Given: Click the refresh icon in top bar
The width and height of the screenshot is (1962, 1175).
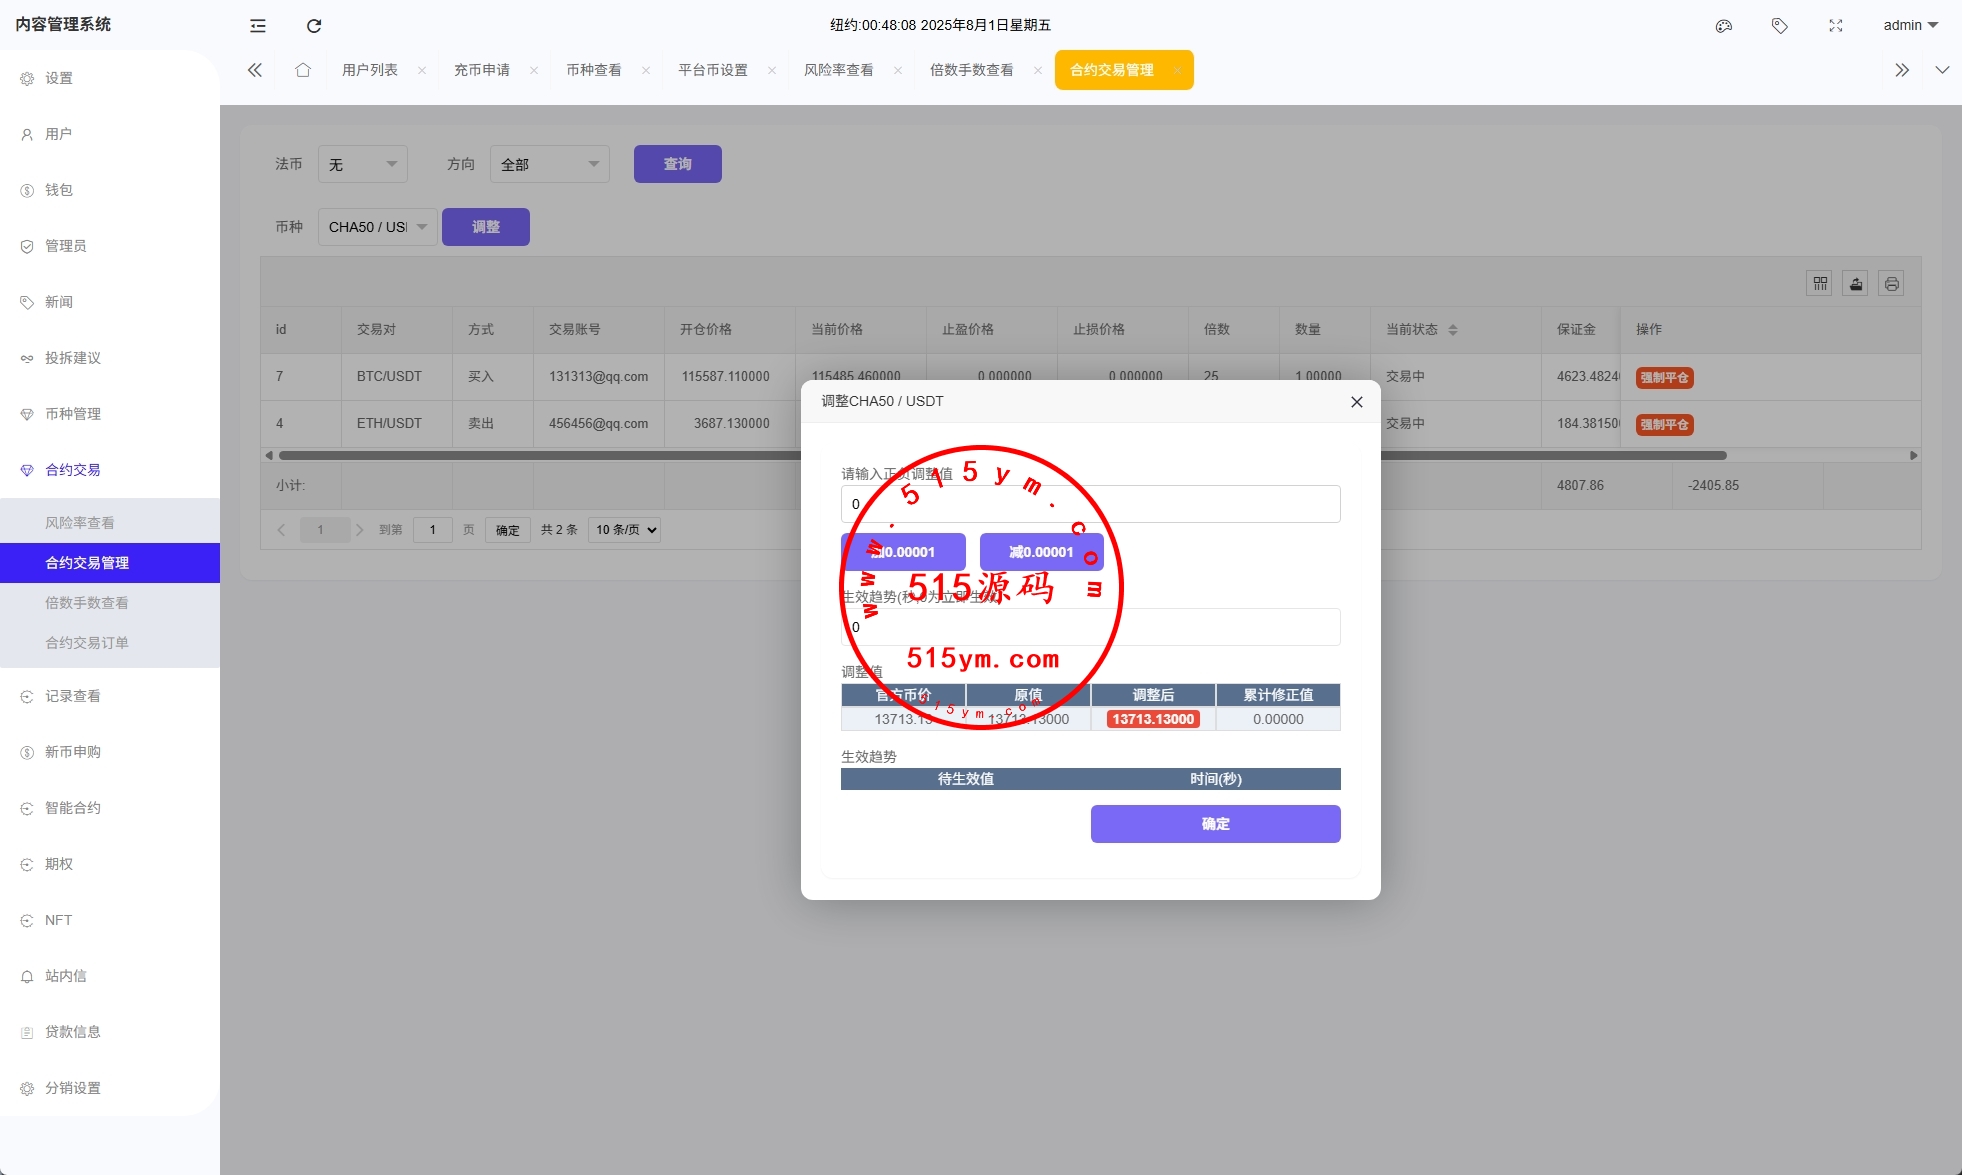Looking at the screenshot, I should click(x=314, y=26).
